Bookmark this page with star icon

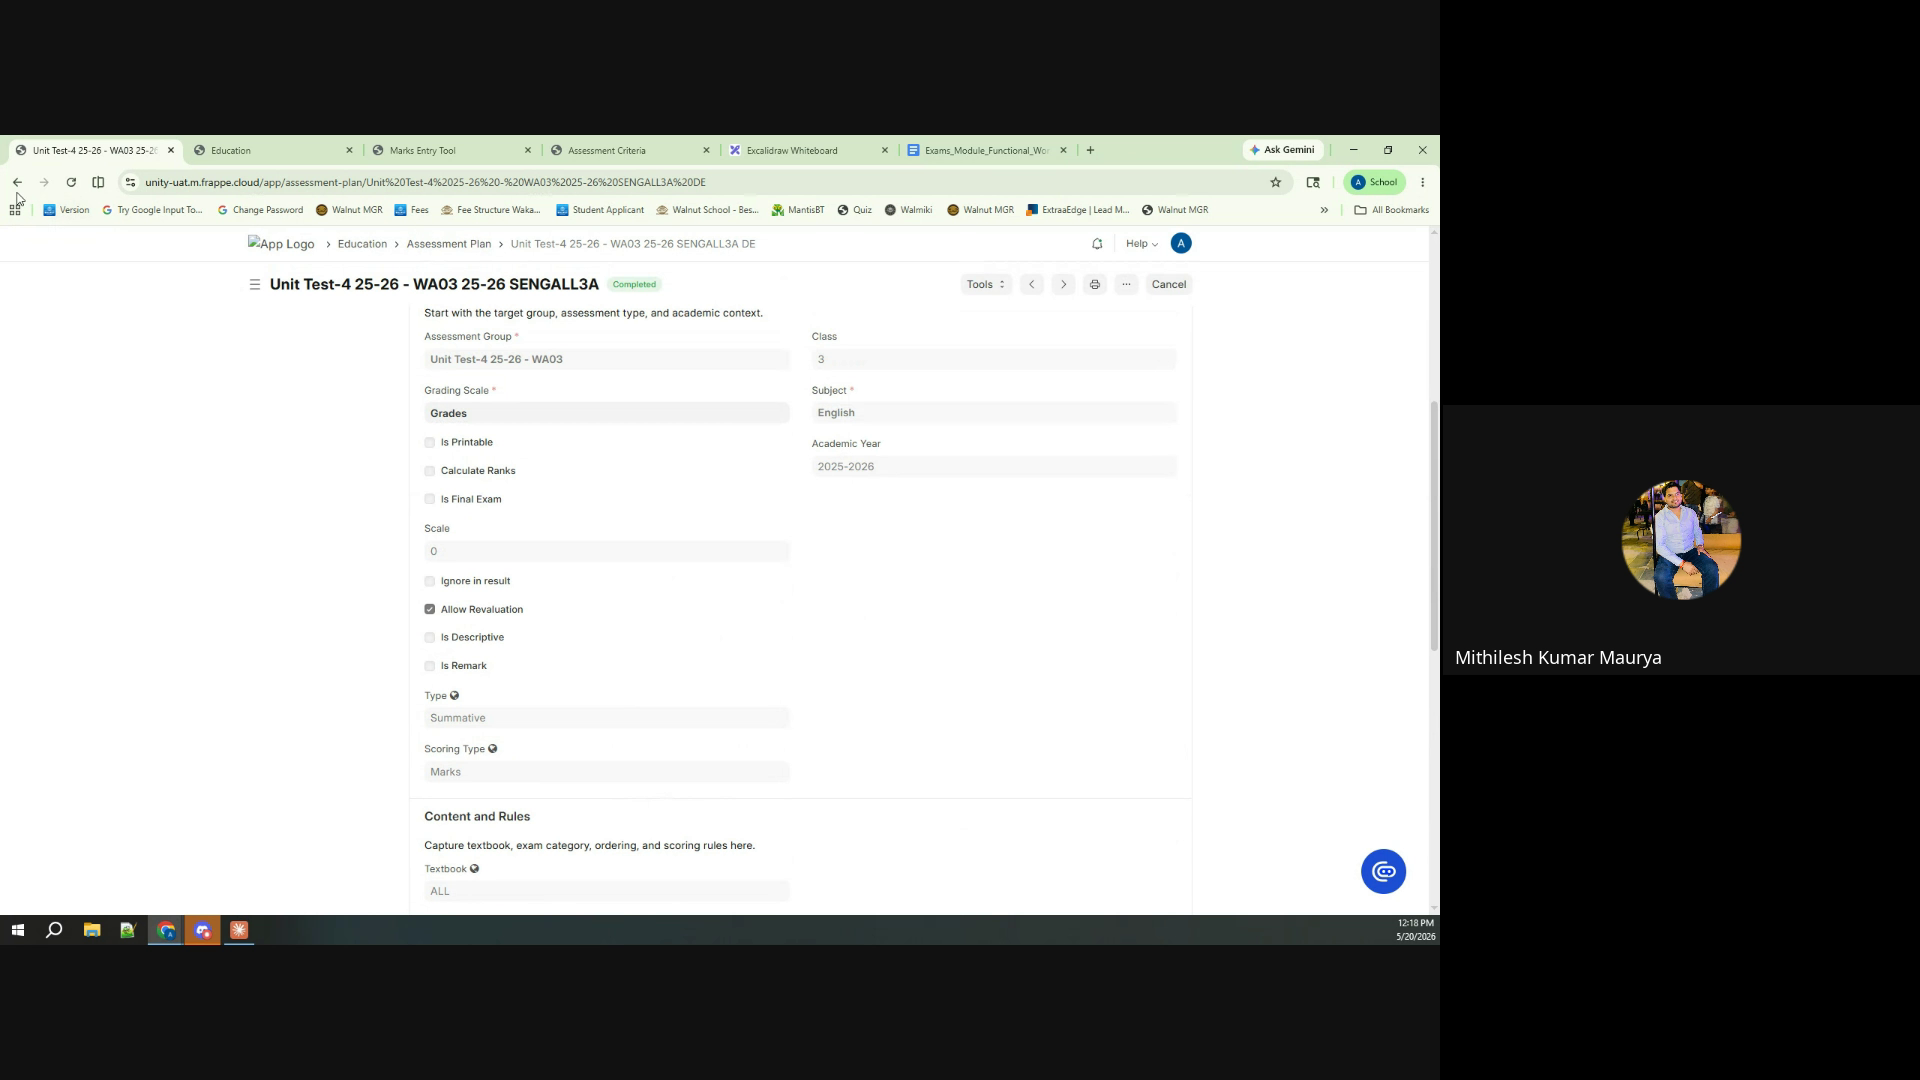[1275, 182]
